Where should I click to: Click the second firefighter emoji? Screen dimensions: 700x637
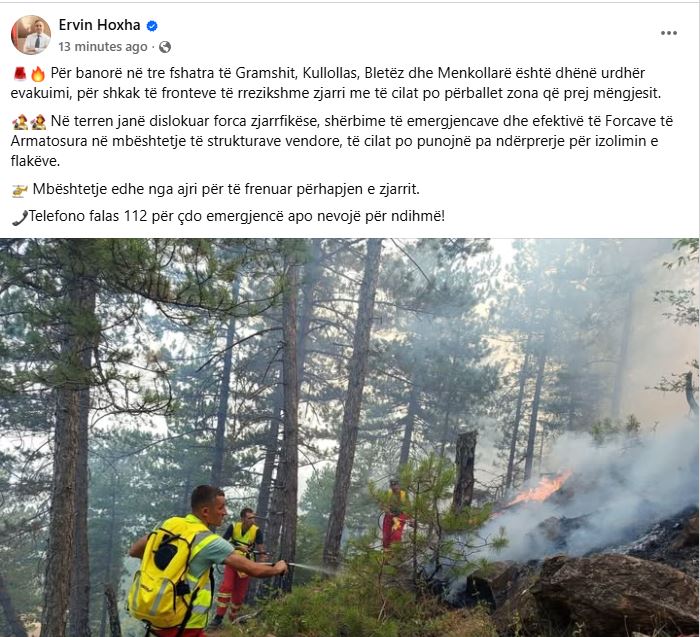pyautogui.click(x=38, y=121)
